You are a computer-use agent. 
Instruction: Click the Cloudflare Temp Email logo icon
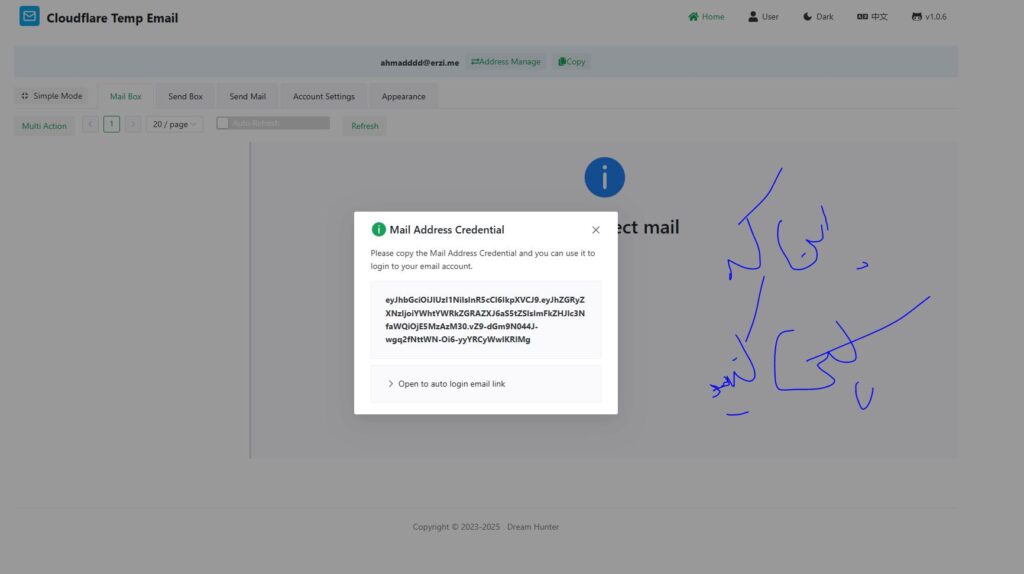[29, 16]
